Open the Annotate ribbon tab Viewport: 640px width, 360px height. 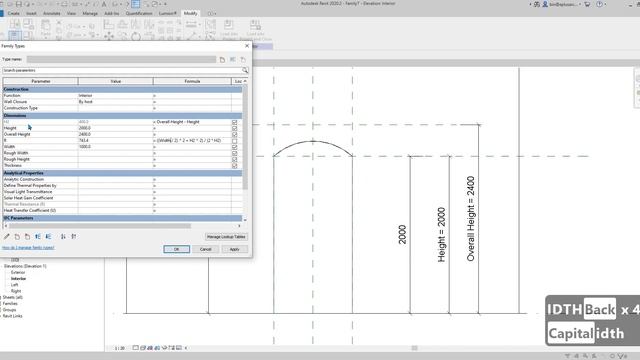pos(52,13)
